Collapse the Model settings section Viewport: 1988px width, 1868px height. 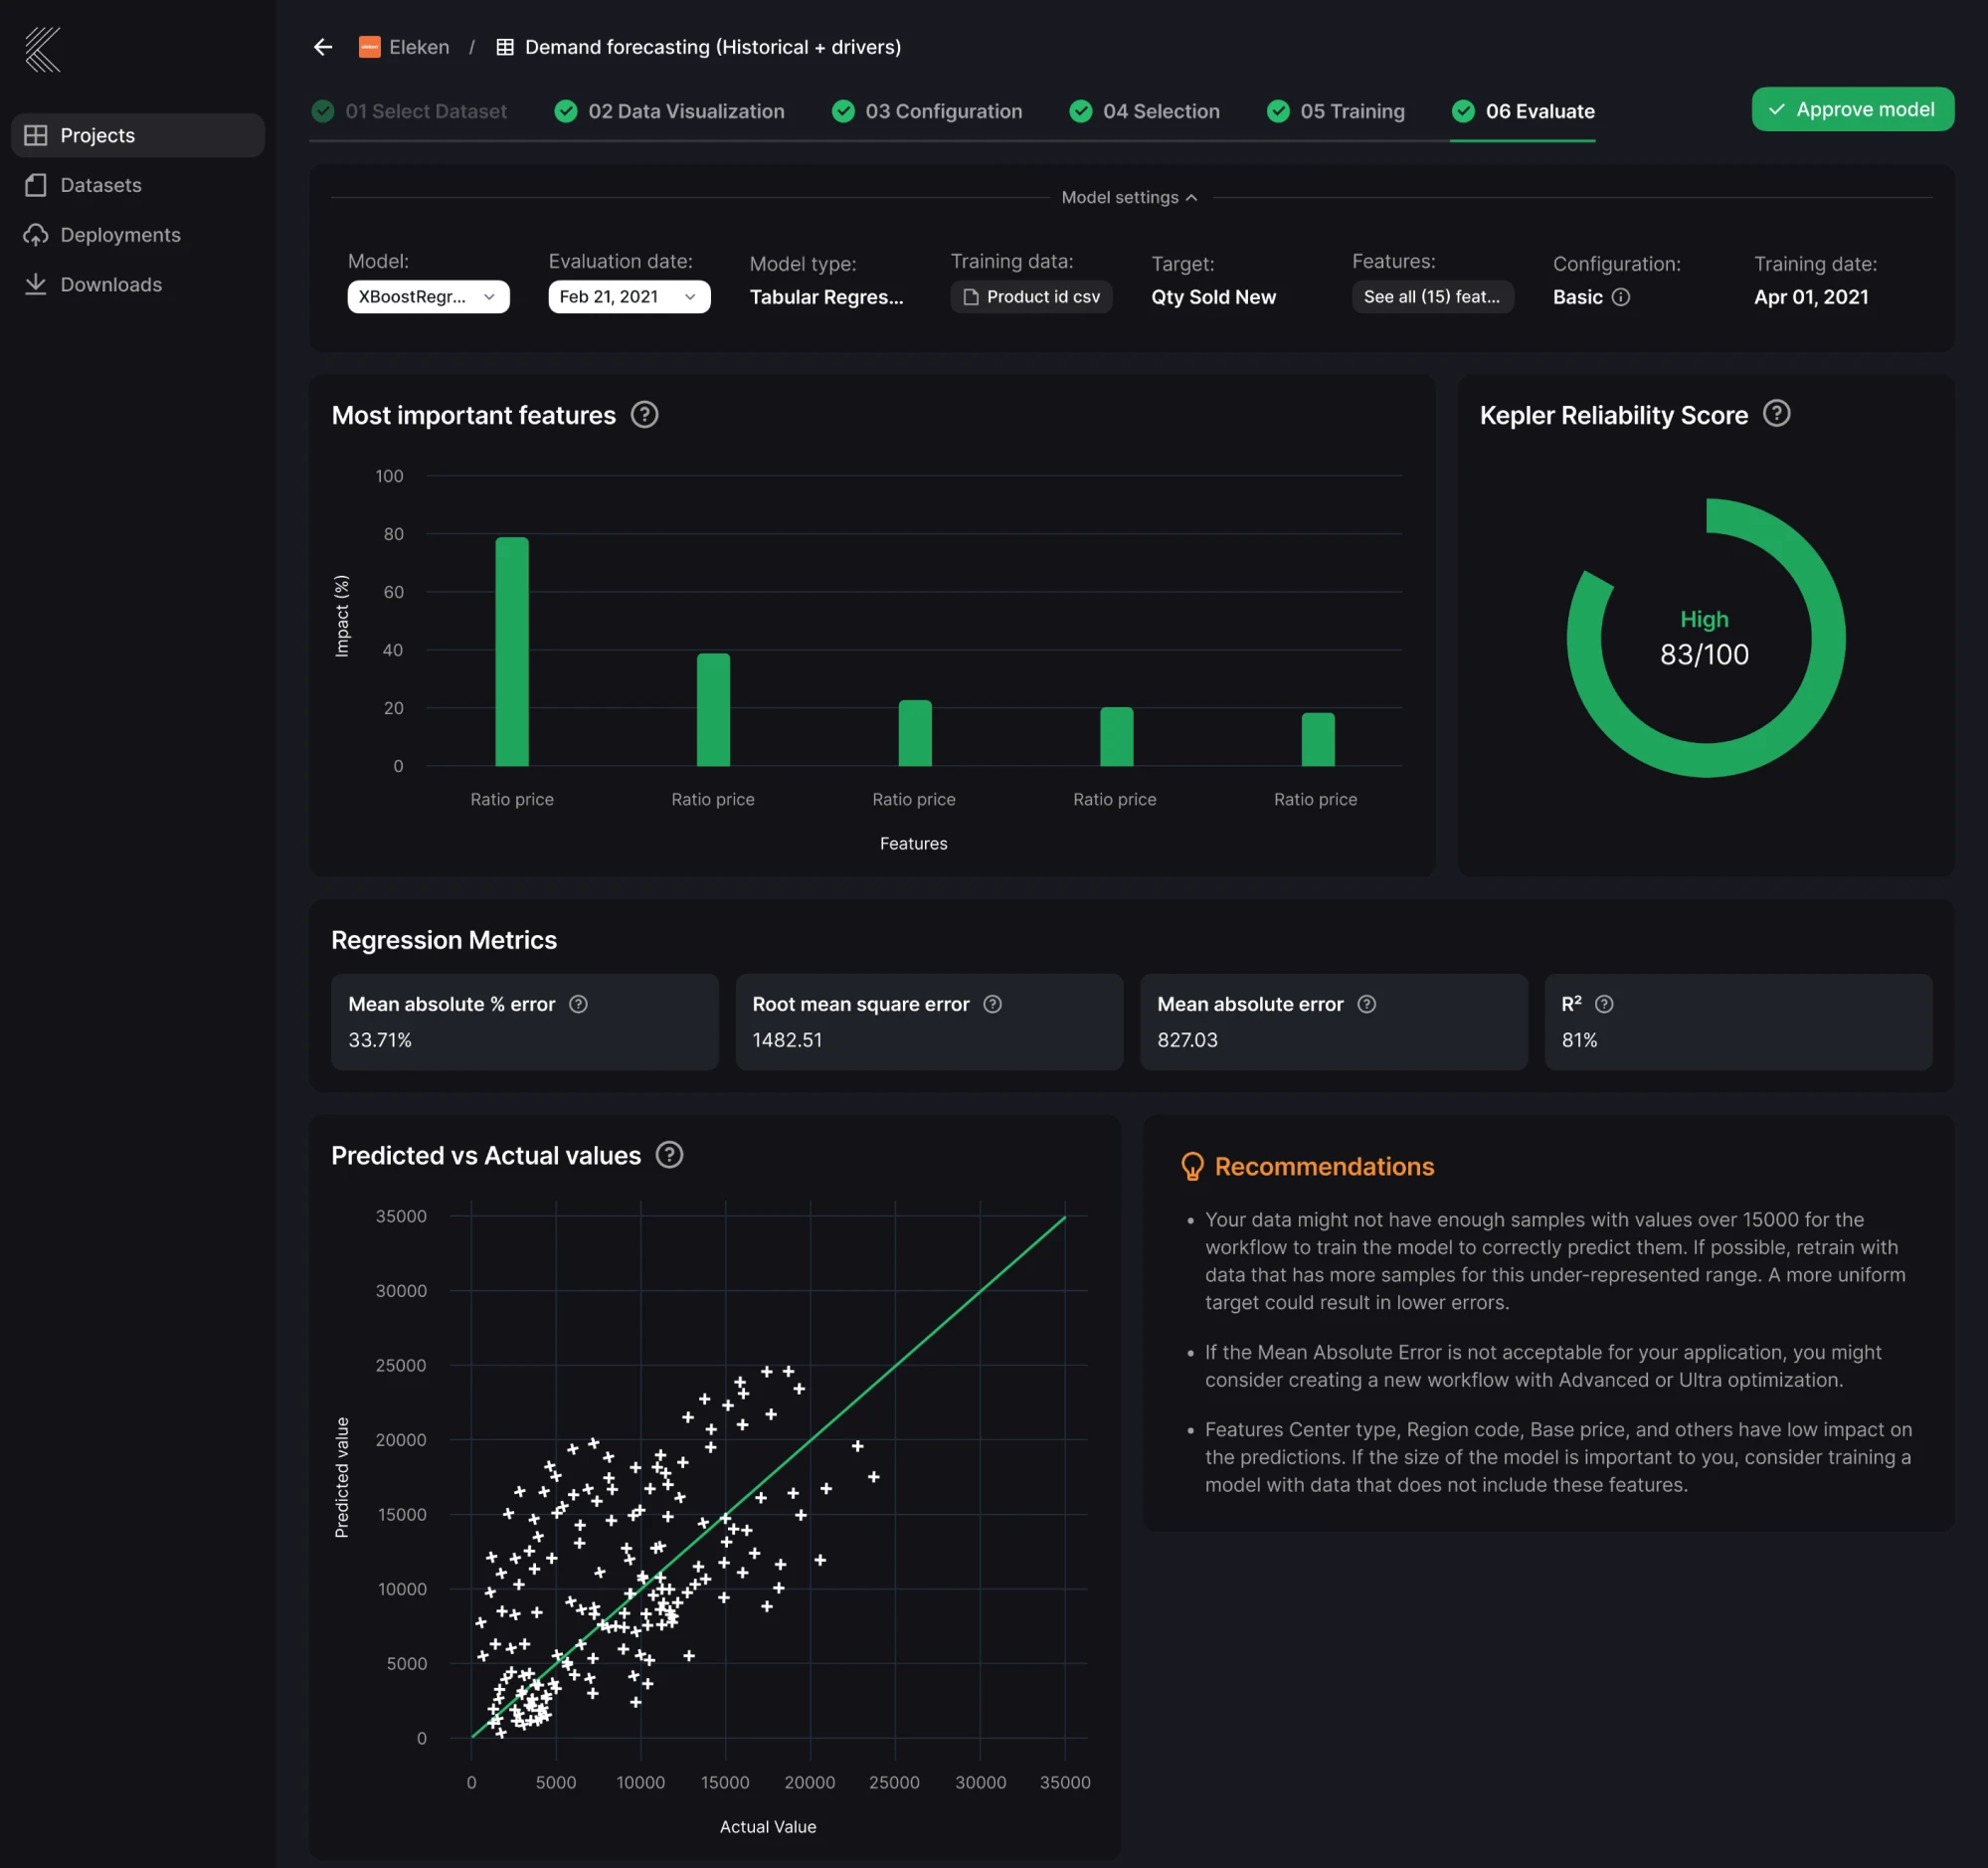point(1129,198)
